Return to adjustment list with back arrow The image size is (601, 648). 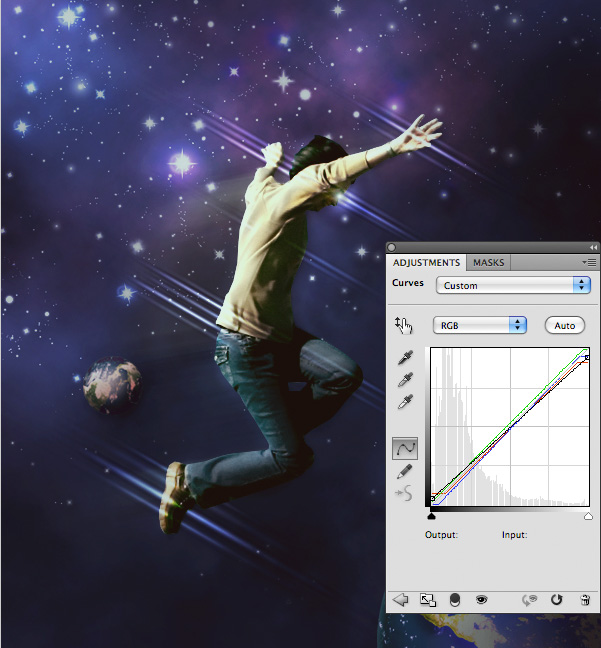click(x=400, y=599)
